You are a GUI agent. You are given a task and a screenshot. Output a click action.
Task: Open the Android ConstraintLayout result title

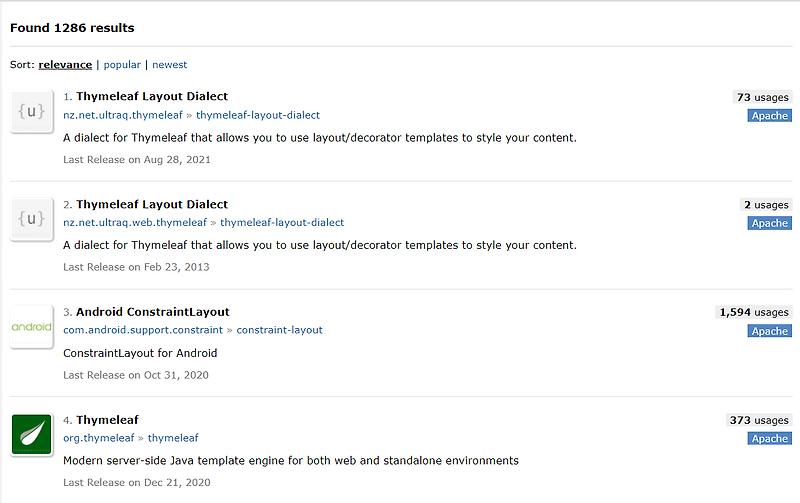152,312
